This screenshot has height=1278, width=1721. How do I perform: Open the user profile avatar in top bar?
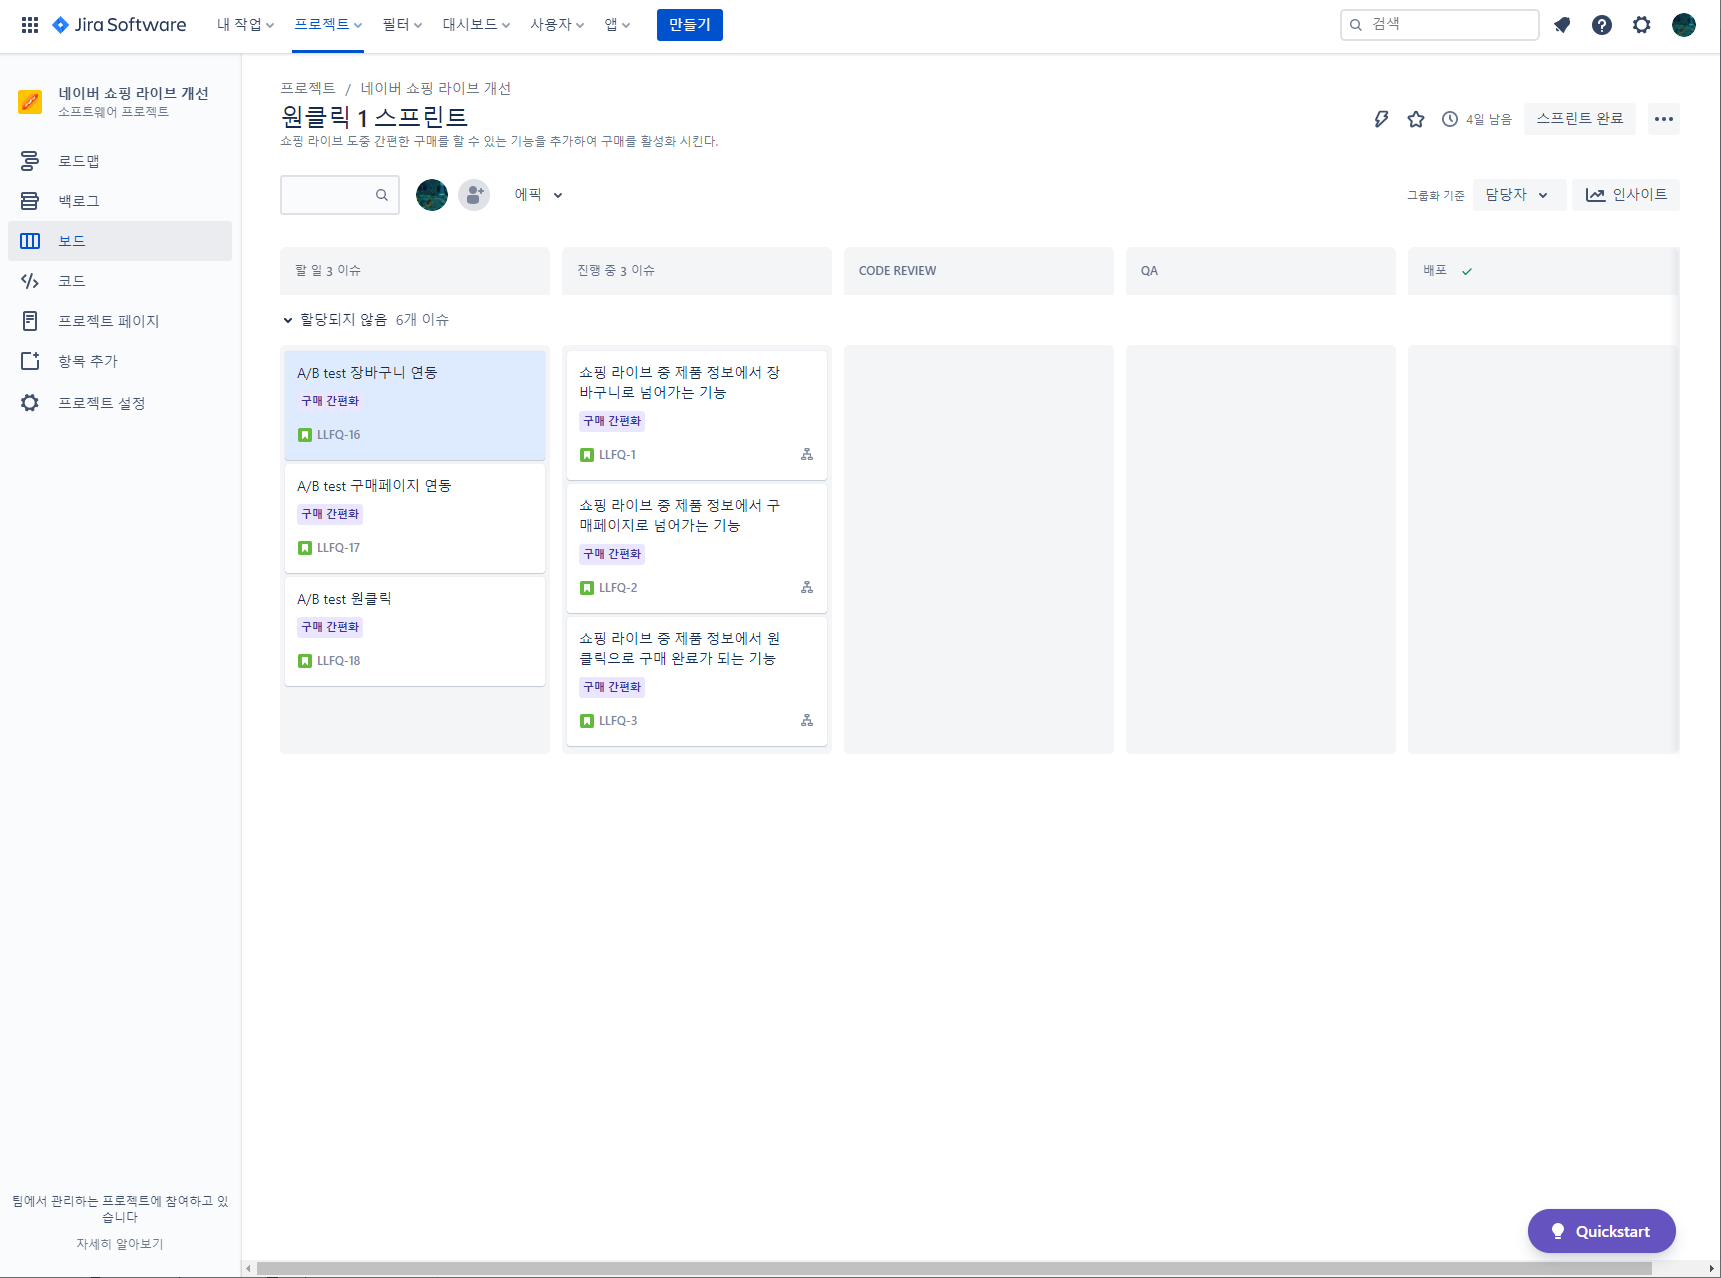(x=1684, y=25)
